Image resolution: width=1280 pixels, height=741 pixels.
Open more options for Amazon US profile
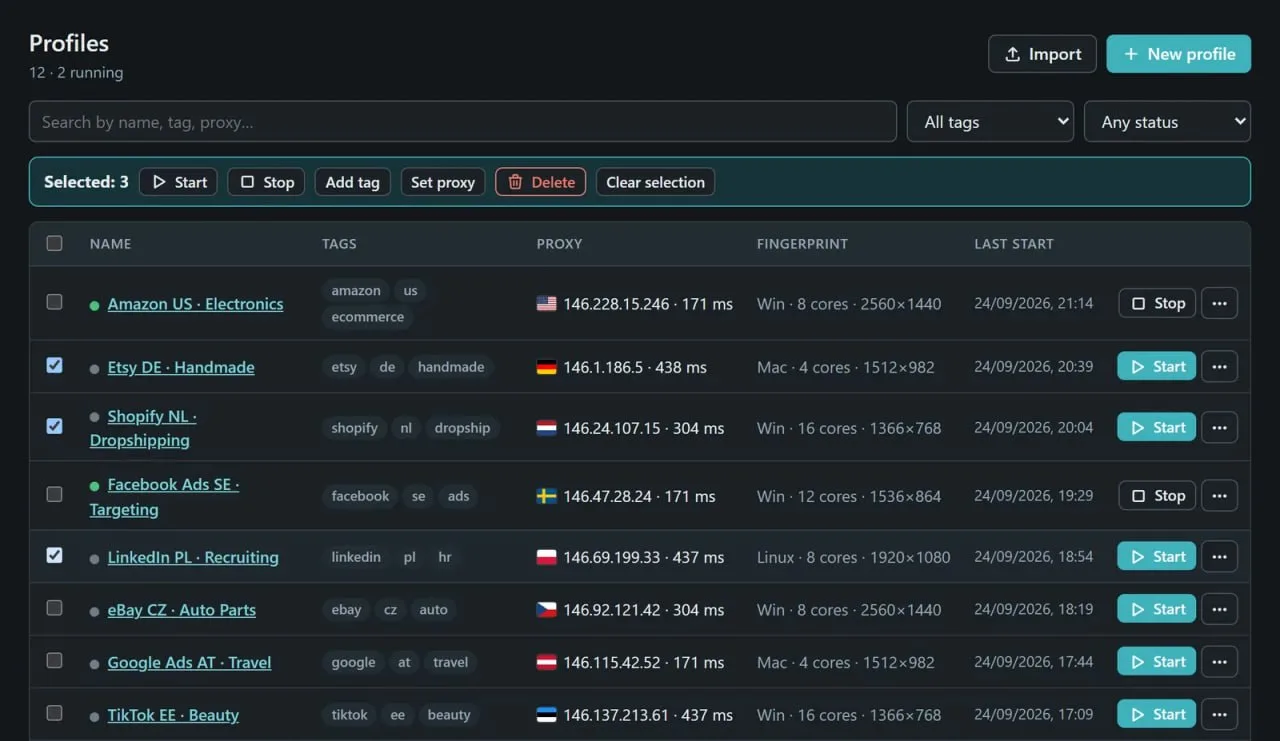(x=1219, y=303)
